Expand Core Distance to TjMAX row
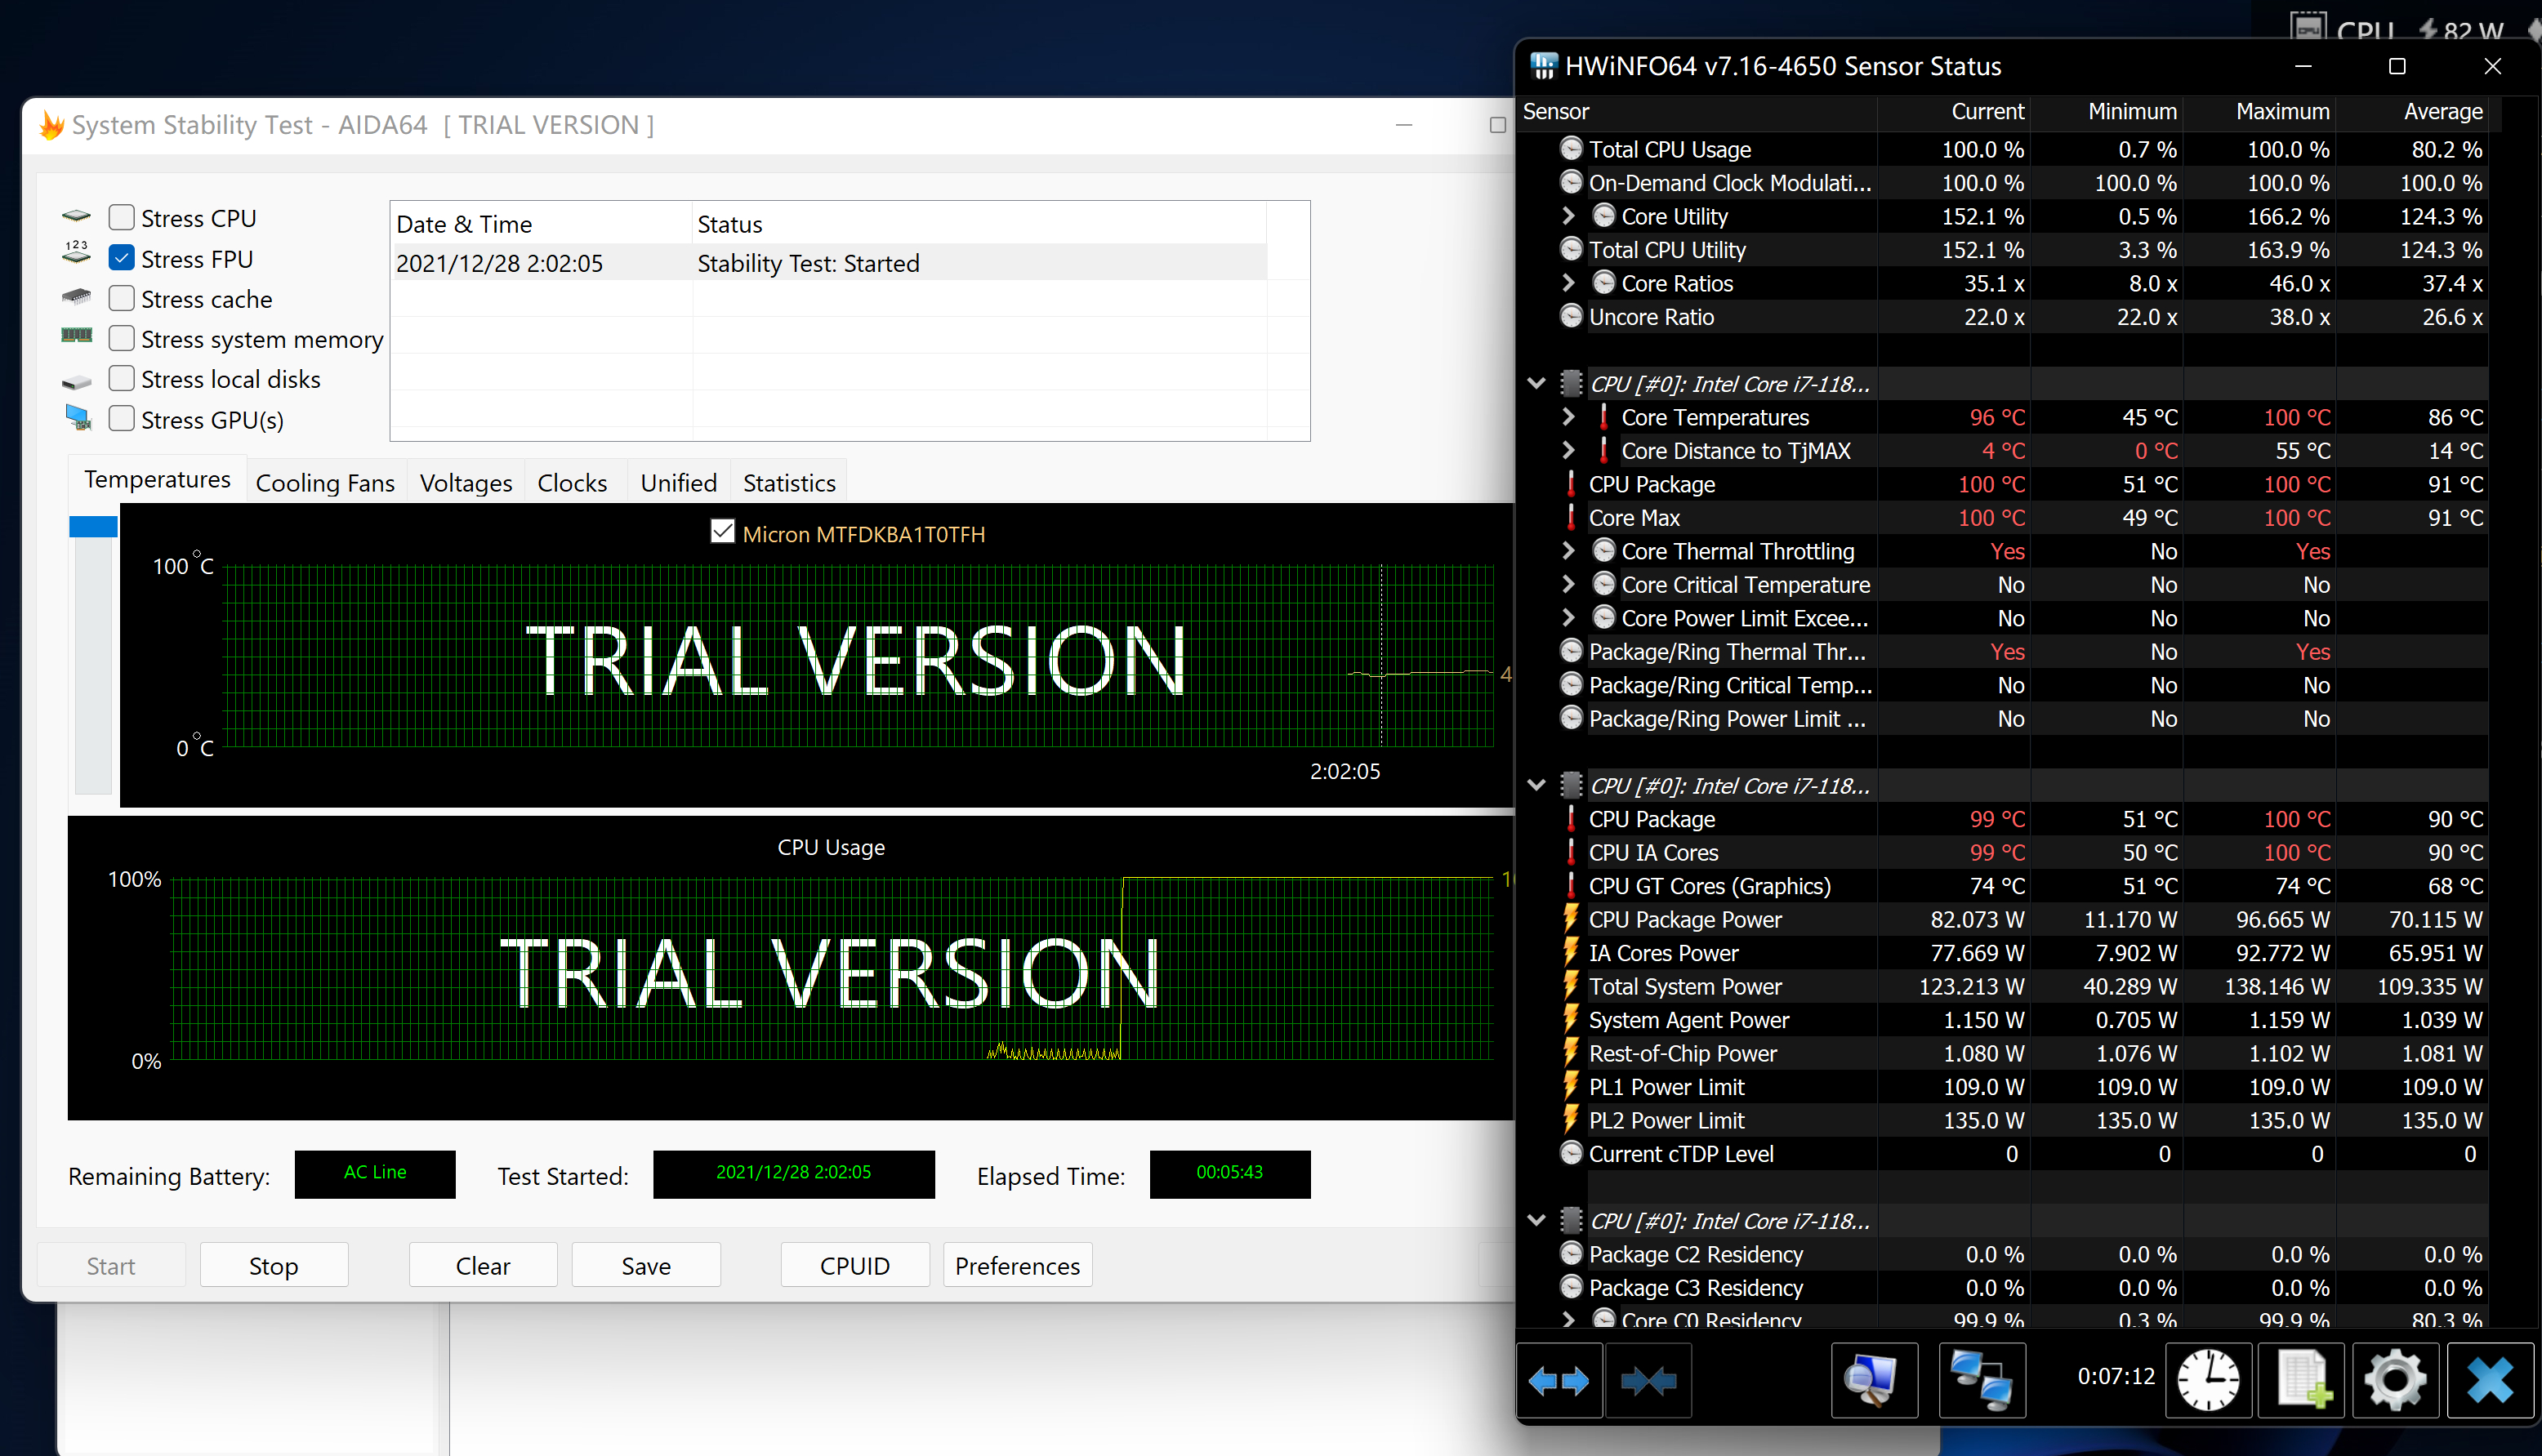 tap(1568, 450)
